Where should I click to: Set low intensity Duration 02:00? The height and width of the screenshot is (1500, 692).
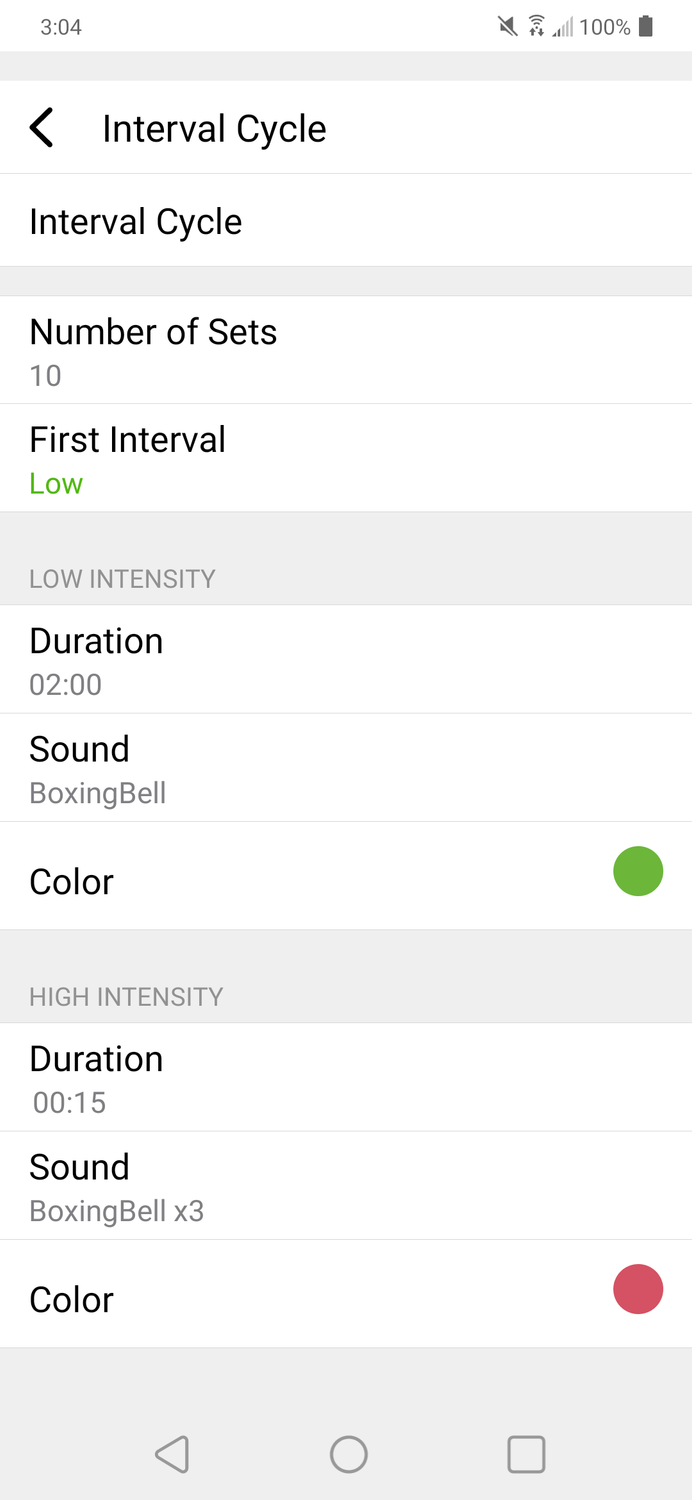click(x=346, y=659)
